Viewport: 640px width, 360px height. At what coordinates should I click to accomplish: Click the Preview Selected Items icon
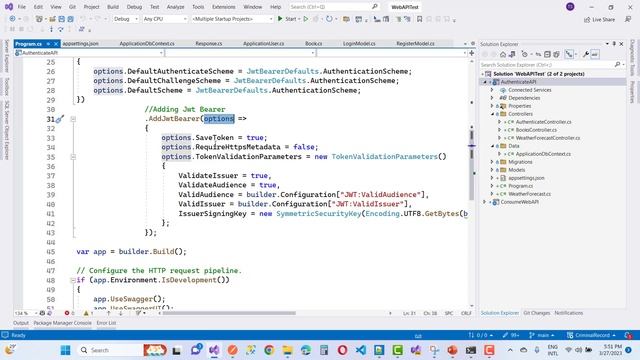coord(595,54)
